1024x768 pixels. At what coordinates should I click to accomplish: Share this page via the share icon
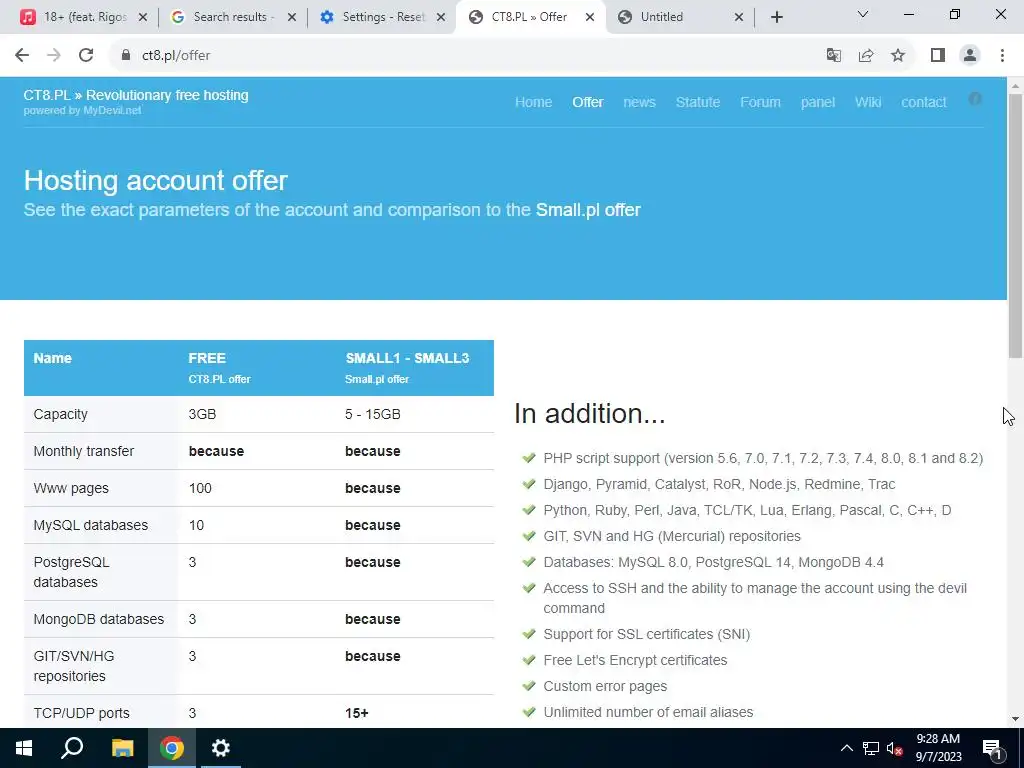click(x=866, y=55)
